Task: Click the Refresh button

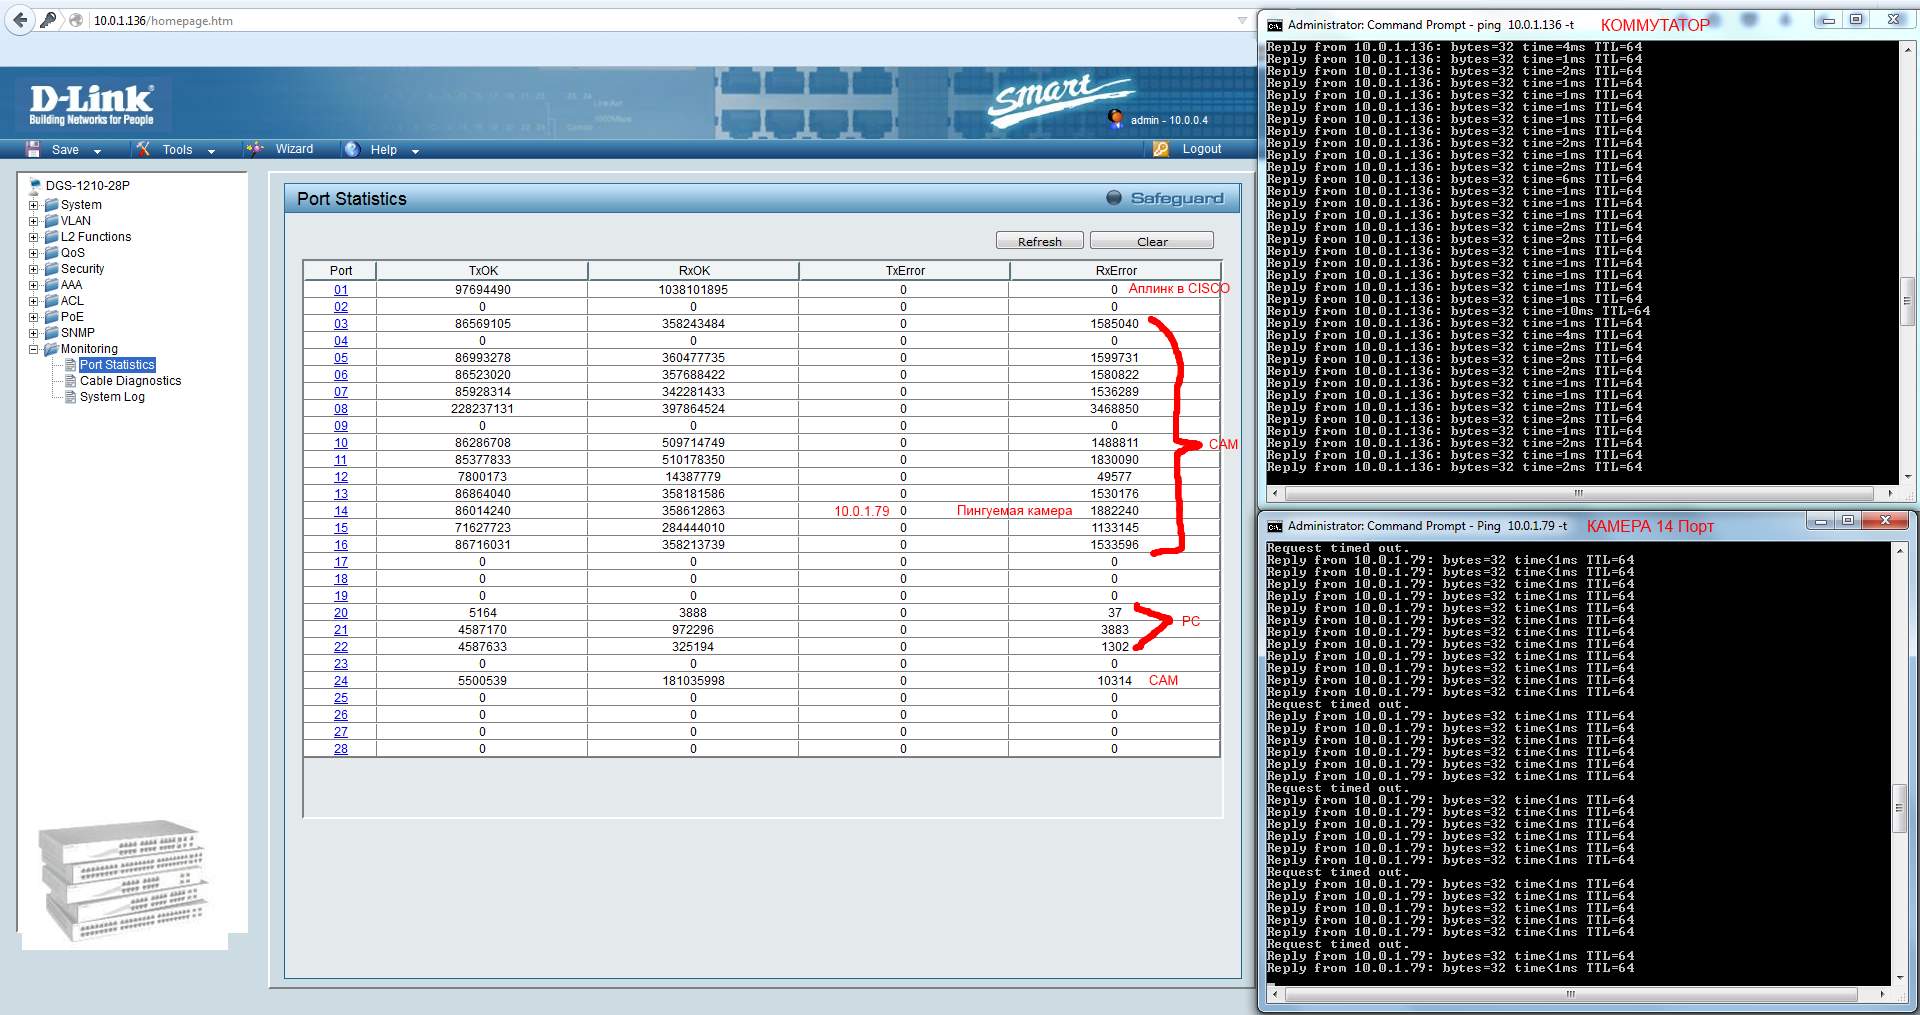Action: (x=1040, y=241)
